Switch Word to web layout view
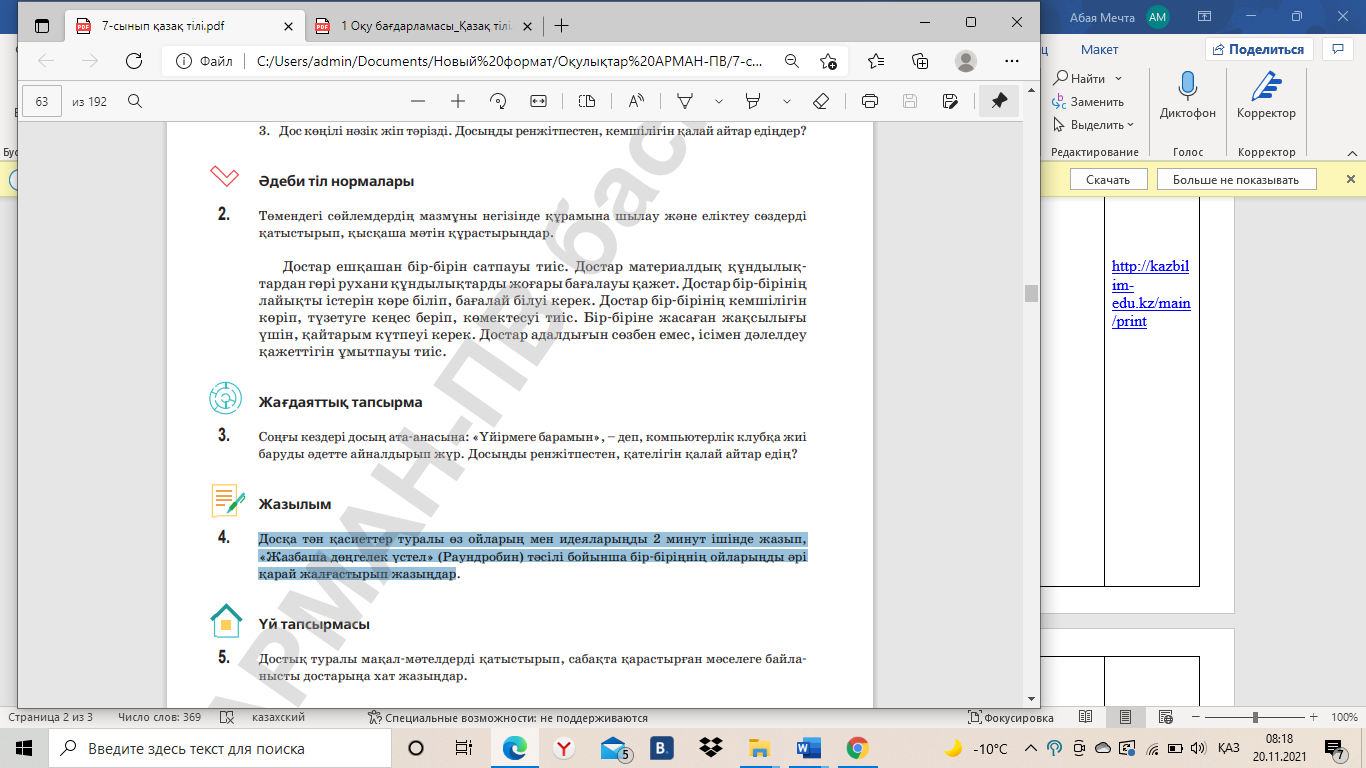1366x768 pixels. (x=1165, y=717)
